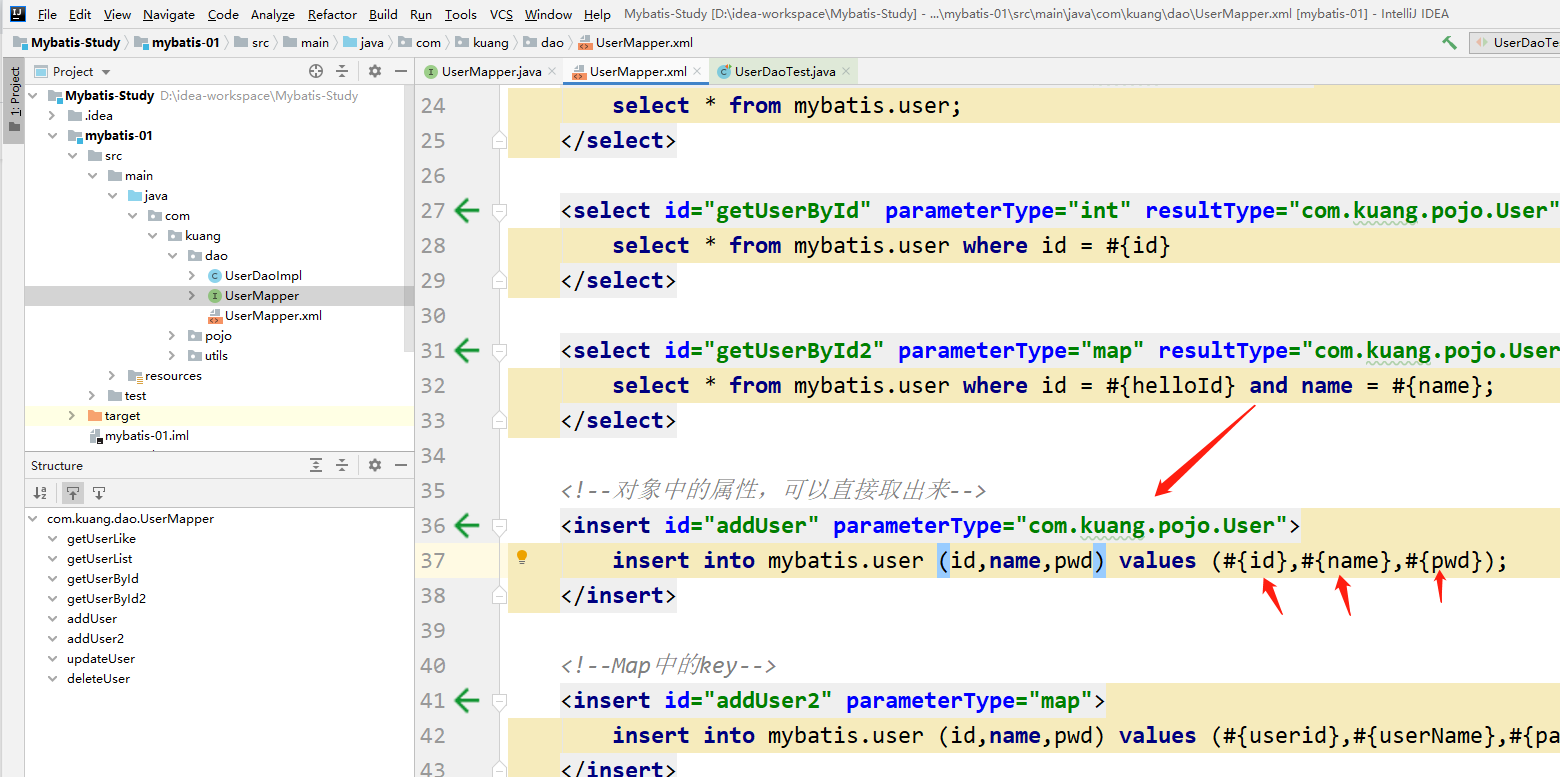Click the UserMapper.xml breadcrumb in navigation bar

636,42
